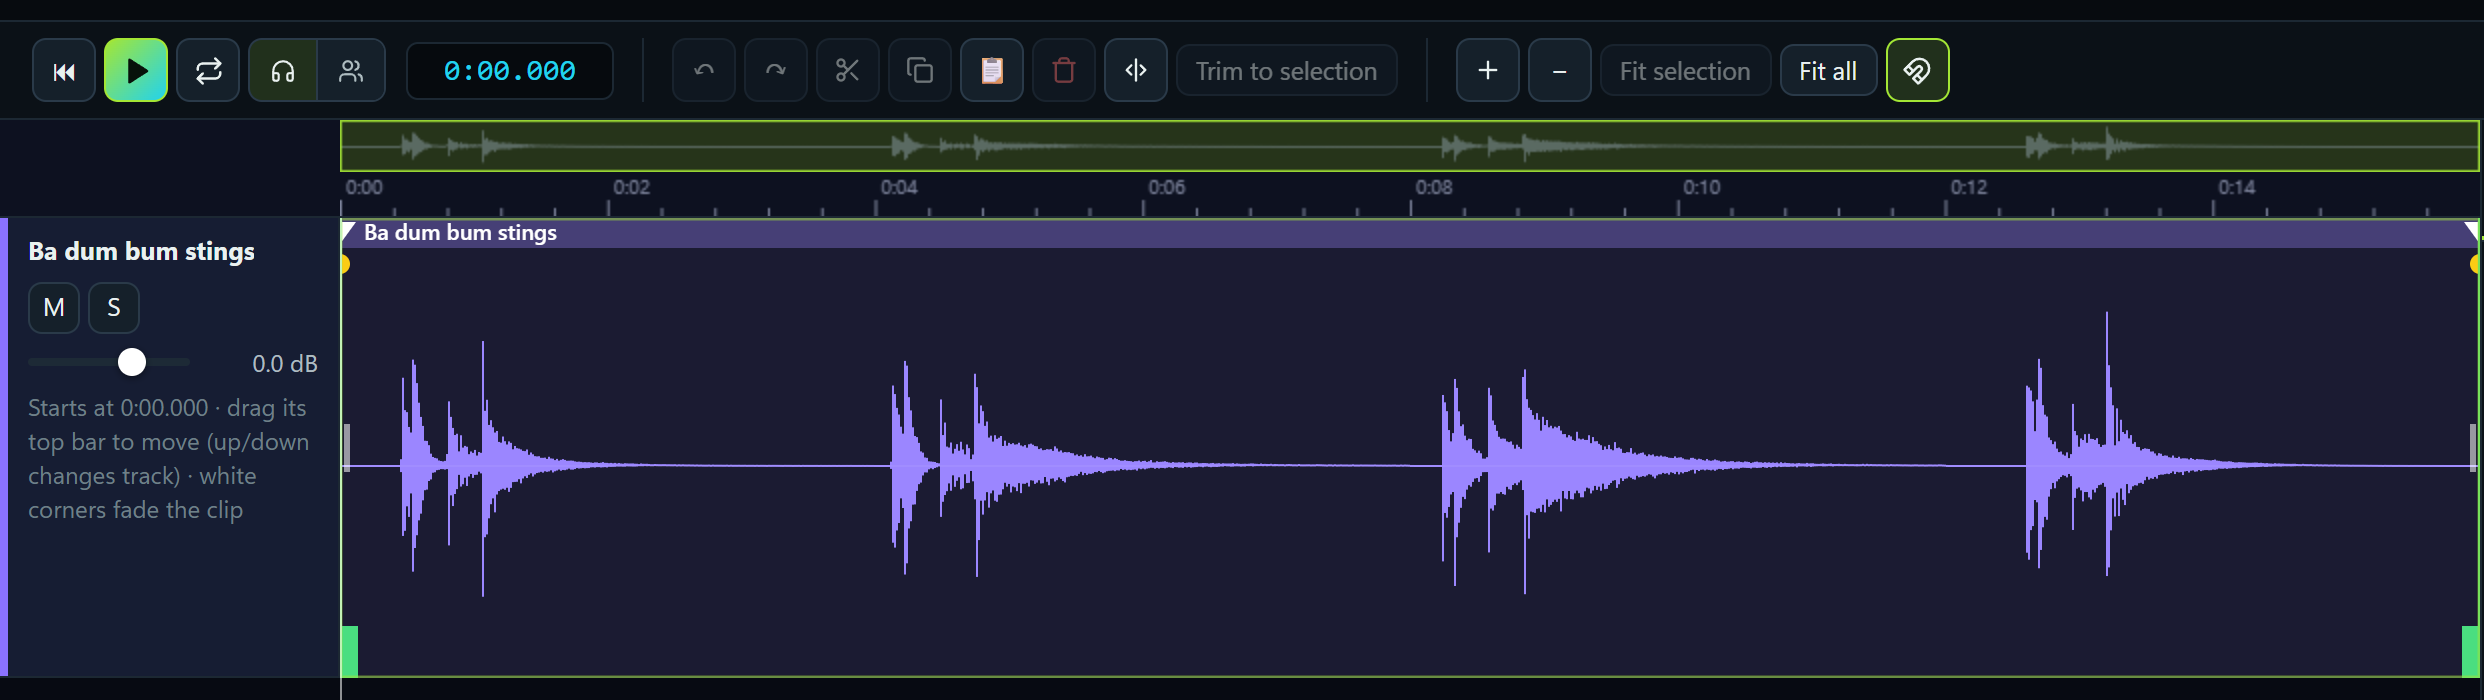This screenshot has width=2484, height=700.
Task: Click the 0:00.000 time display
Action: coord(510,71)
